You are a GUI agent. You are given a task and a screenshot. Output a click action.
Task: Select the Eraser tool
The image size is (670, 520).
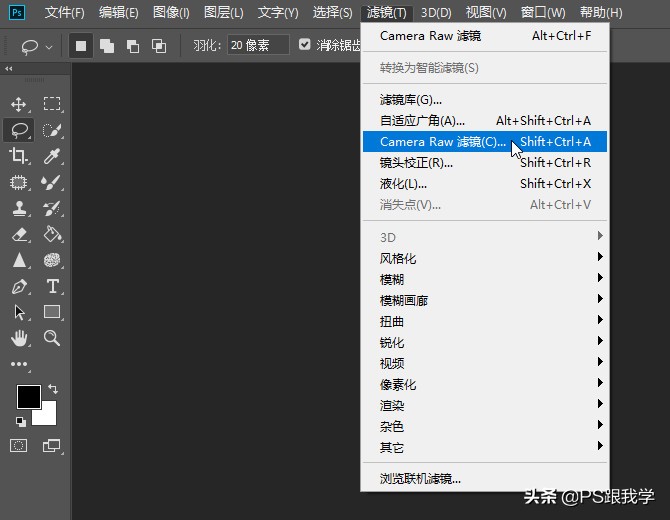pos(19,235)
